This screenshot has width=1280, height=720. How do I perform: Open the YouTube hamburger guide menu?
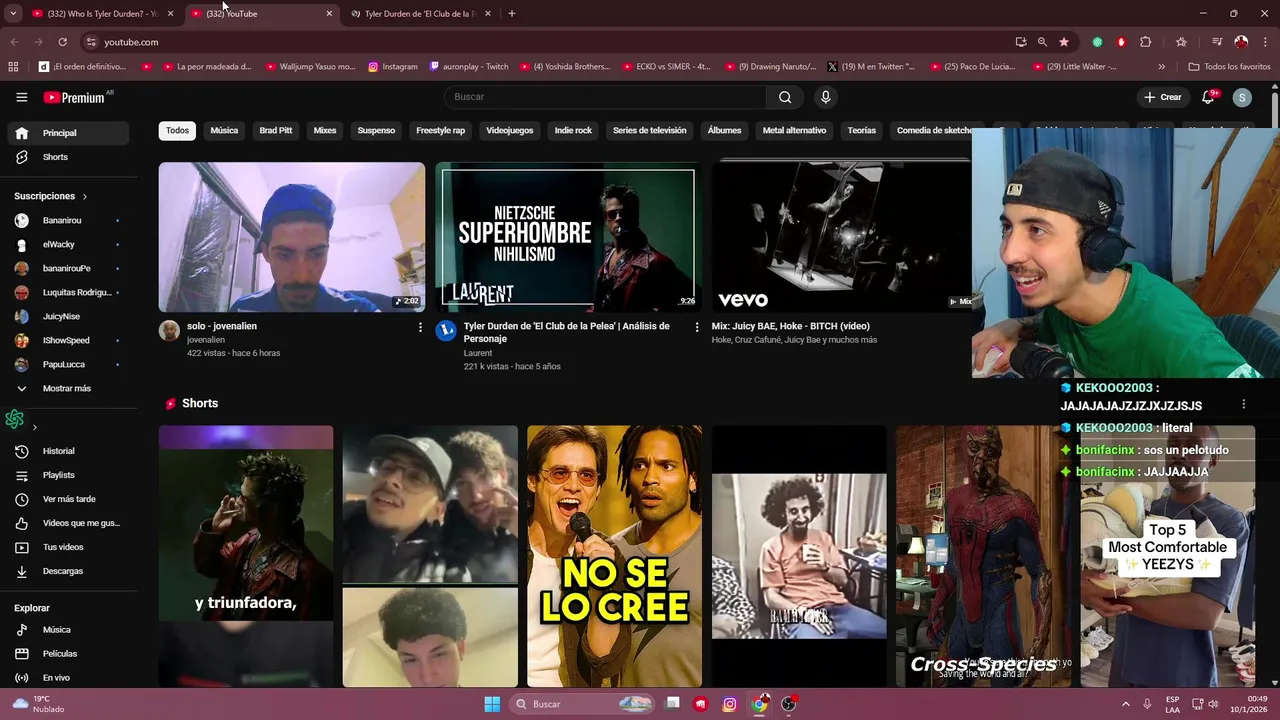(21, 97)
